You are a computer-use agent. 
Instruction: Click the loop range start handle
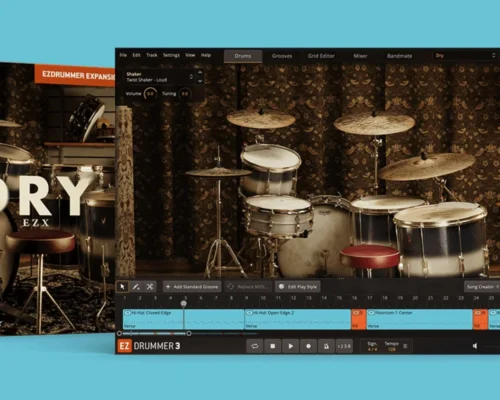tap(119, 333)
